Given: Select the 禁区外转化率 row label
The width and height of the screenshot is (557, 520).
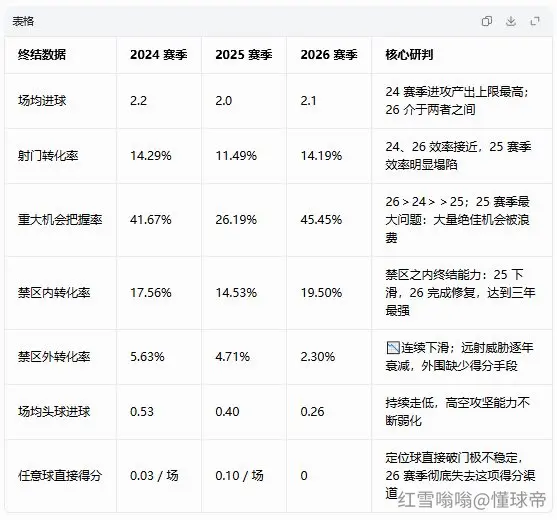Looking at the screenshot, I should 54,357.
